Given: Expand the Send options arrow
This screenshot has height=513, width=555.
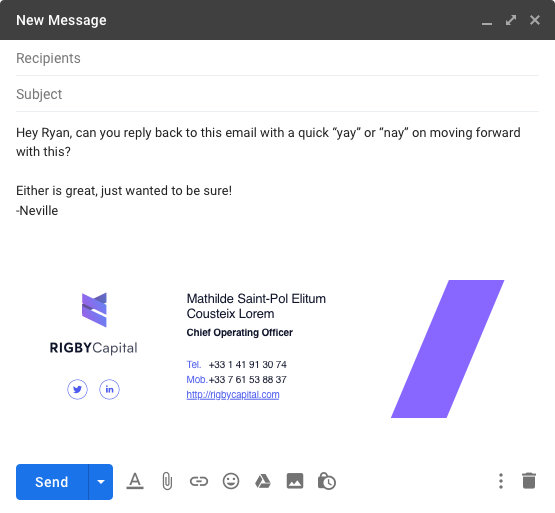Looking at the screenshot, I should (x=101, y=482).
